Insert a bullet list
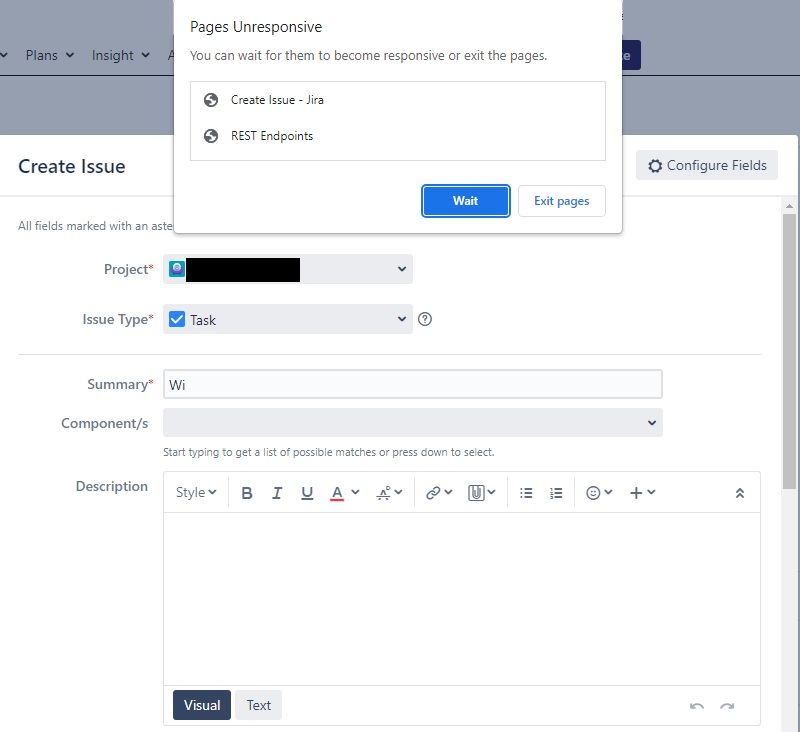Viewport: 800px width, 732px height. [x=526, y=493]
